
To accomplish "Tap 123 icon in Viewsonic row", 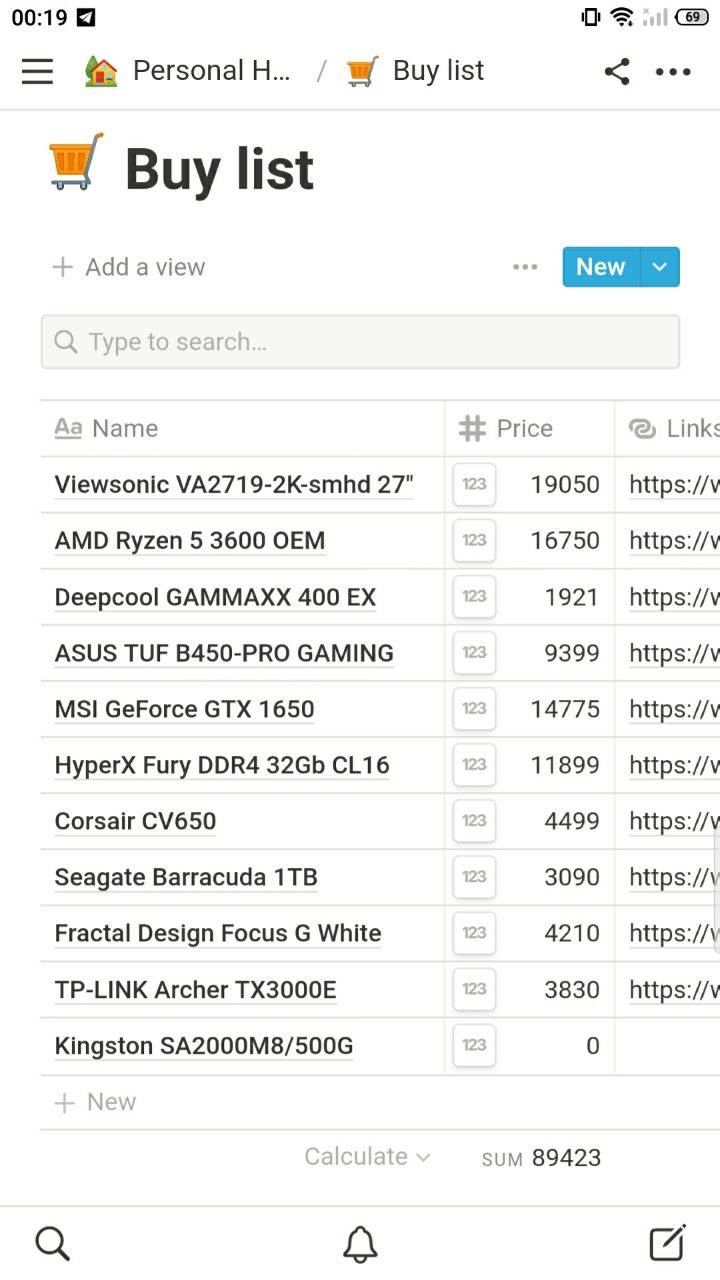I will tap(474, 485).
